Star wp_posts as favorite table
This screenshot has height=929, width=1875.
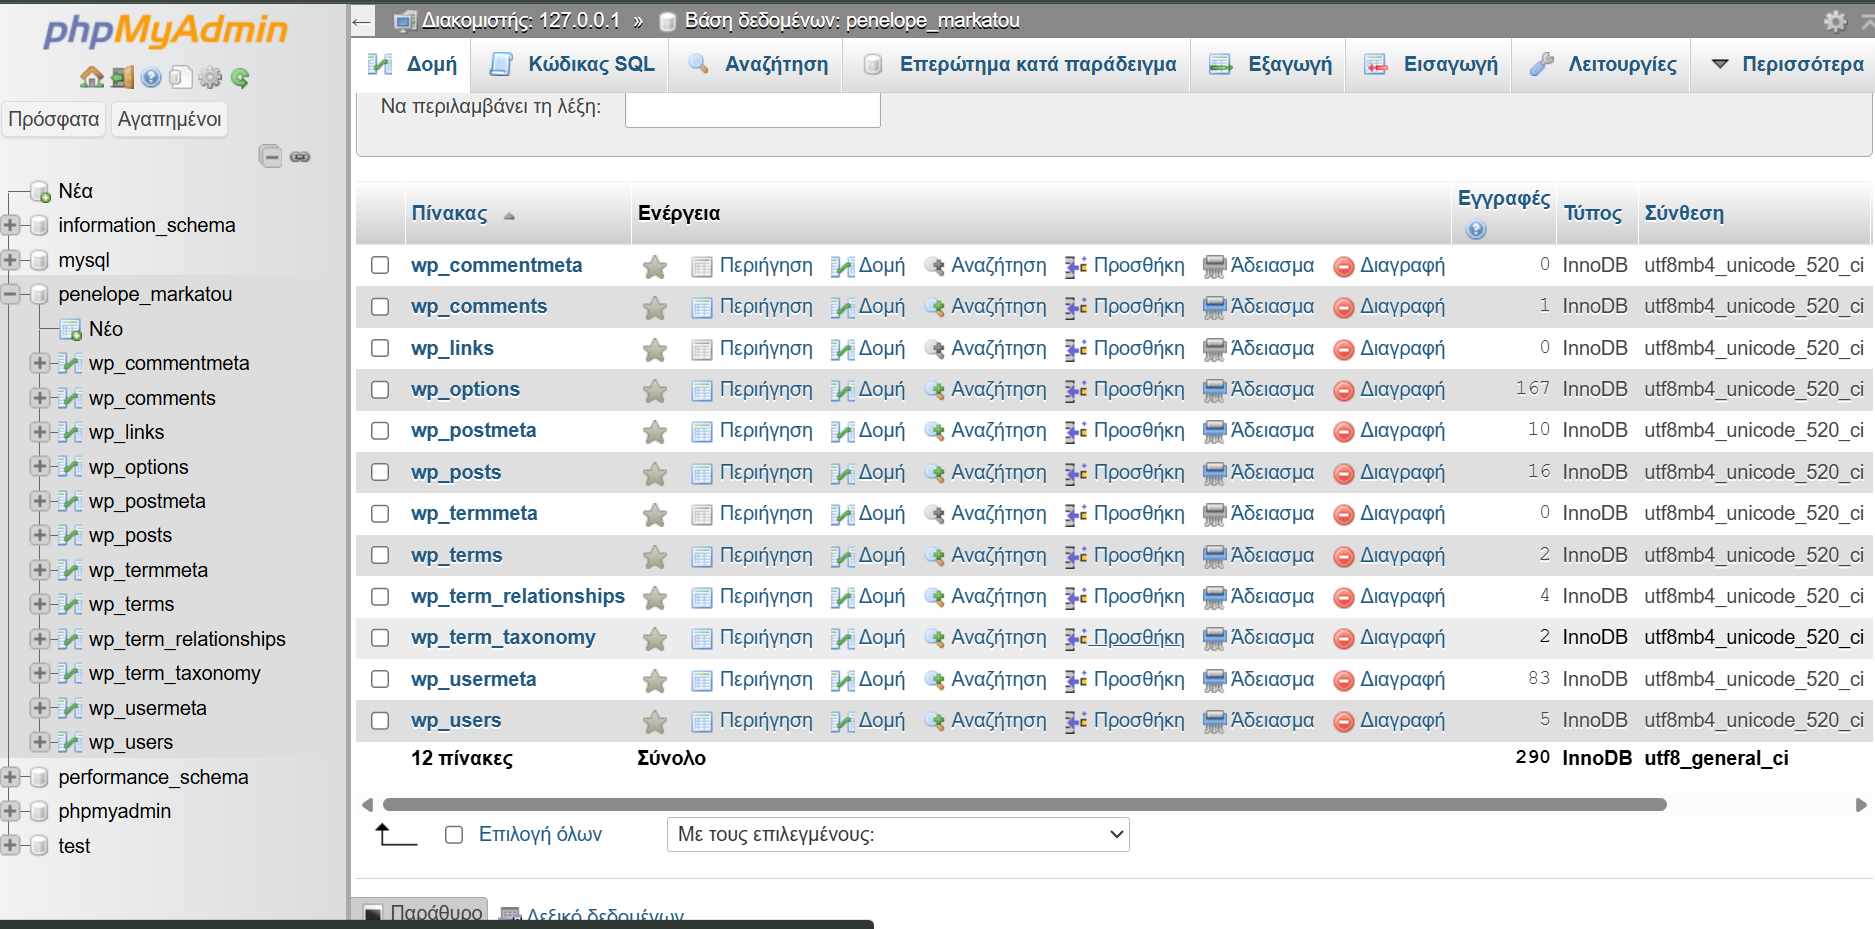(655, 472)
